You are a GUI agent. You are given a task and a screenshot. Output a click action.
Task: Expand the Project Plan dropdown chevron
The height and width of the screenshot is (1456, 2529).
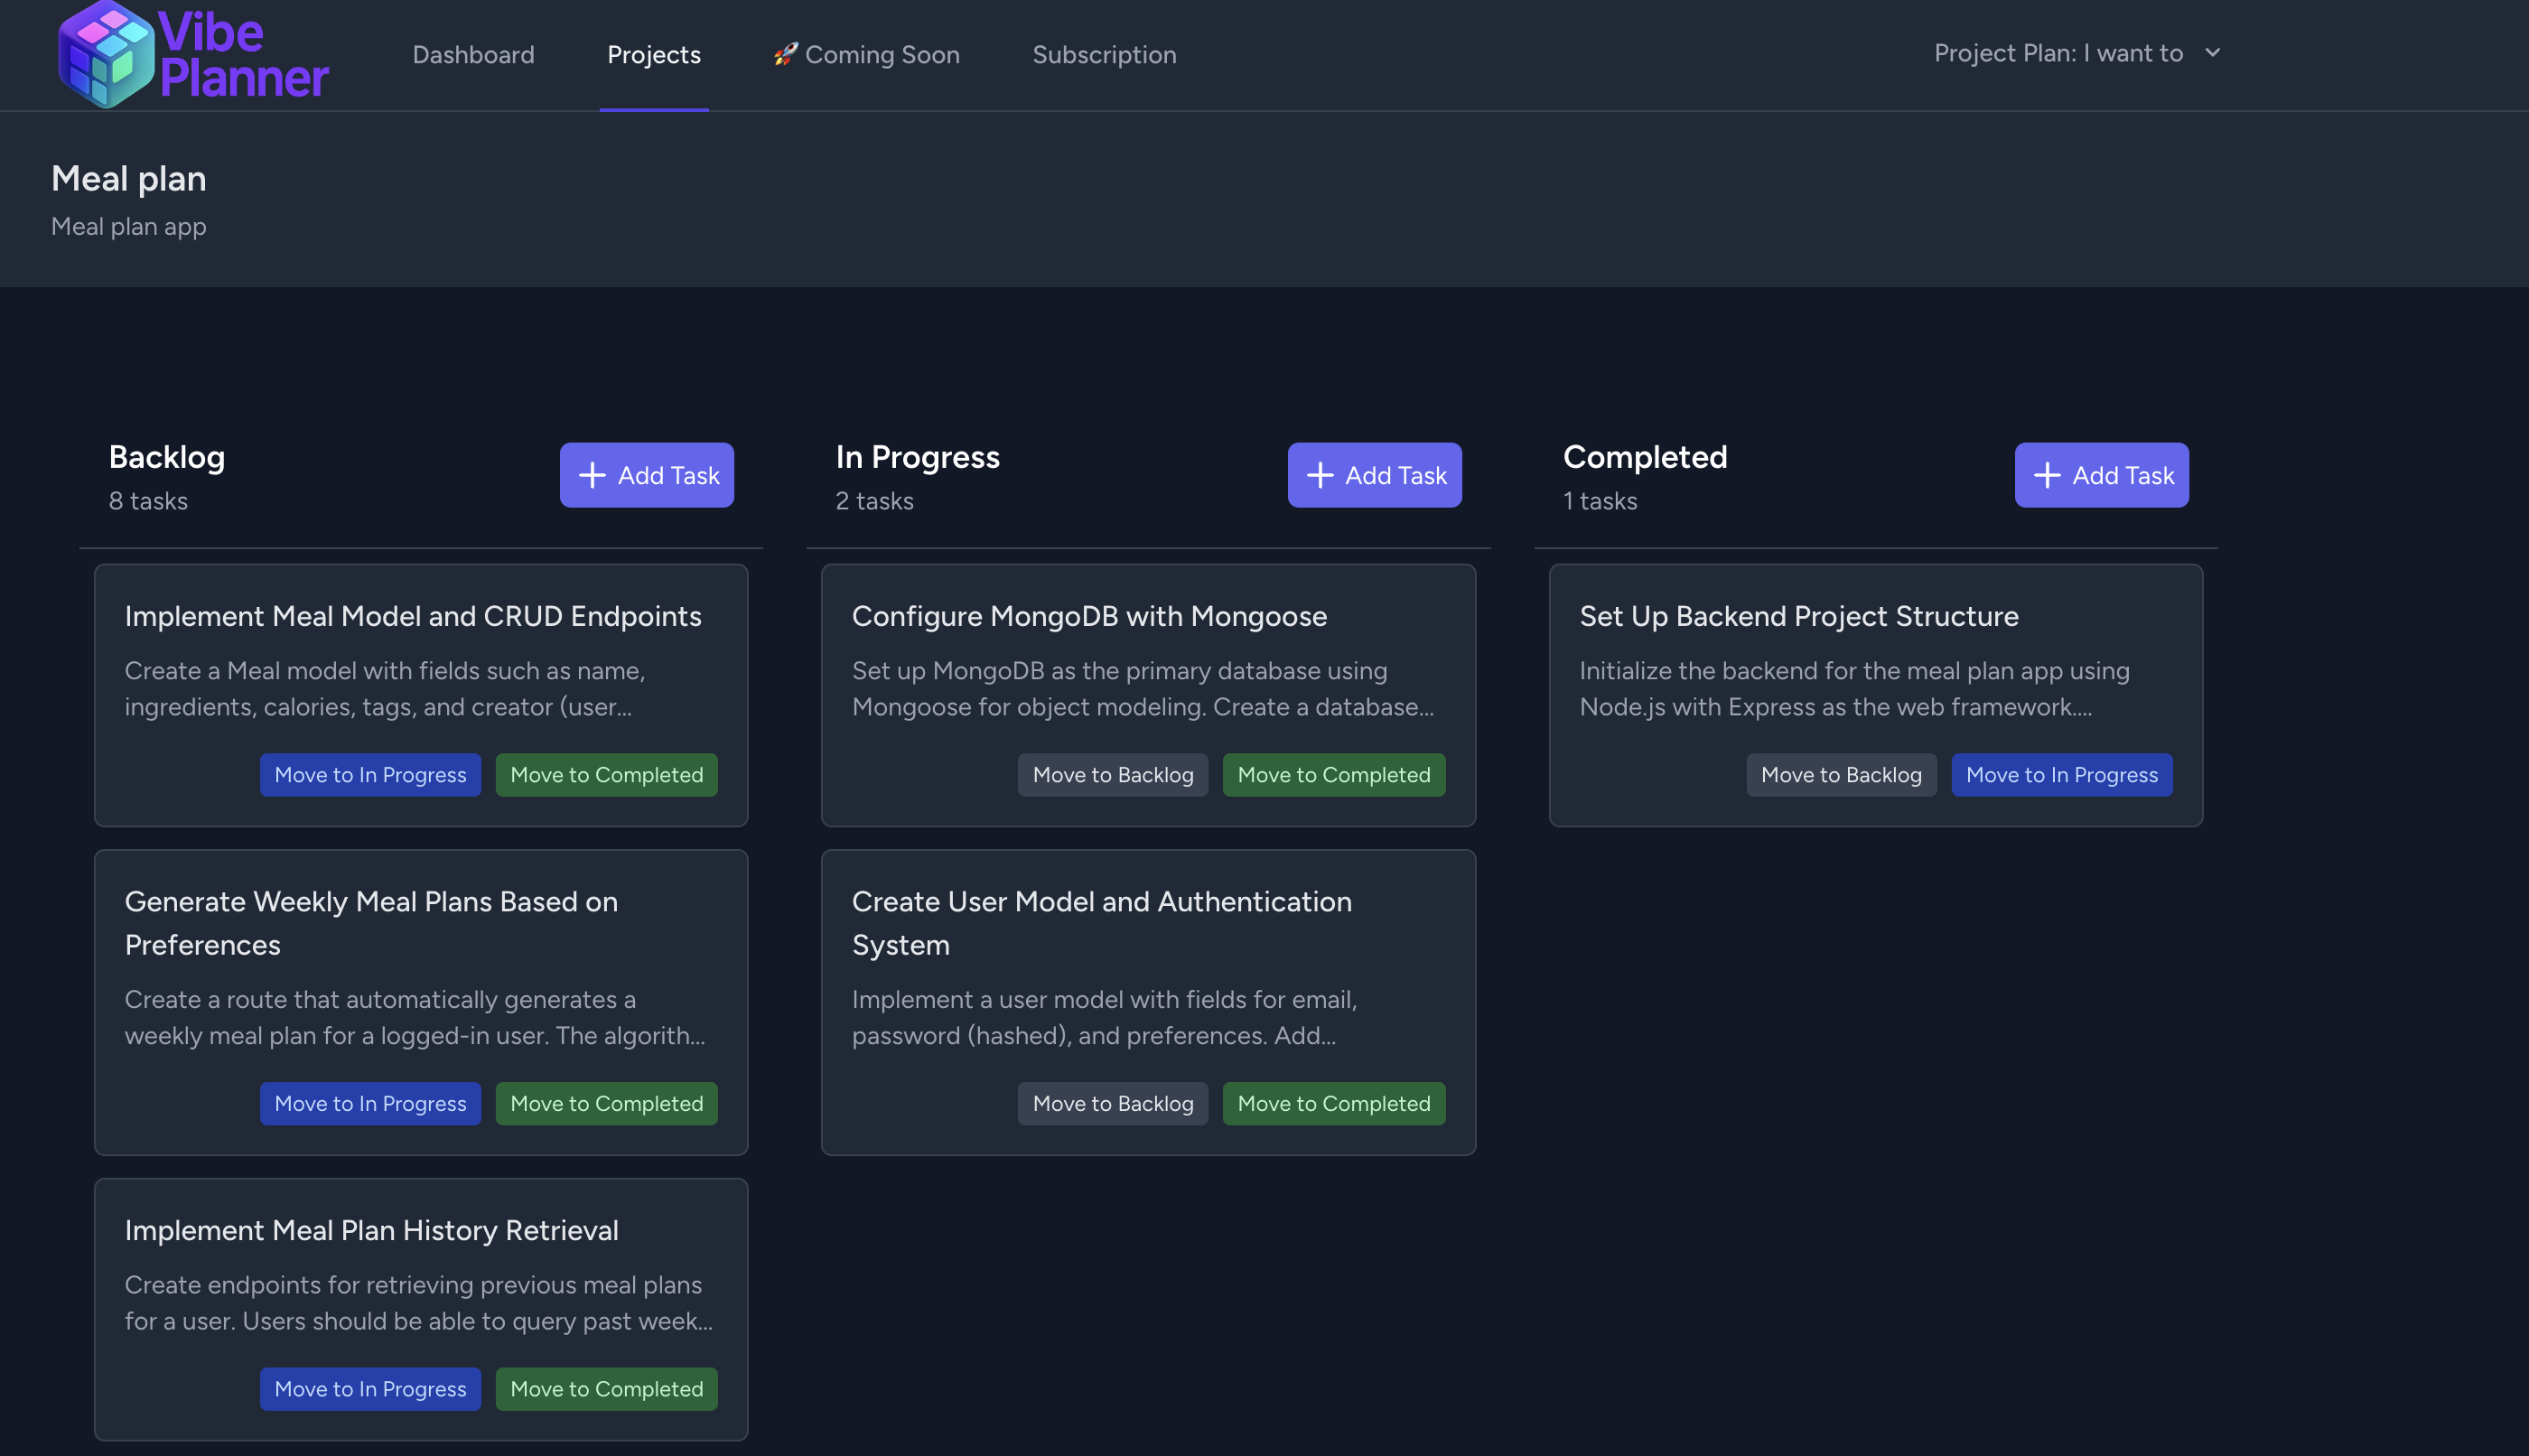click(x=2212, y=53)
